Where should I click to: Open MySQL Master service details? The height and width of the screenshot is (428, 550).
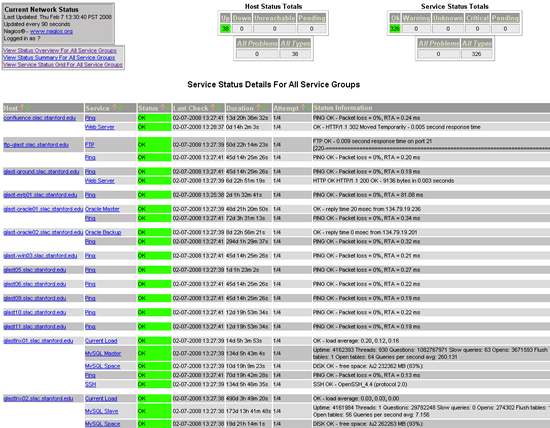click(x=103, y=354)
